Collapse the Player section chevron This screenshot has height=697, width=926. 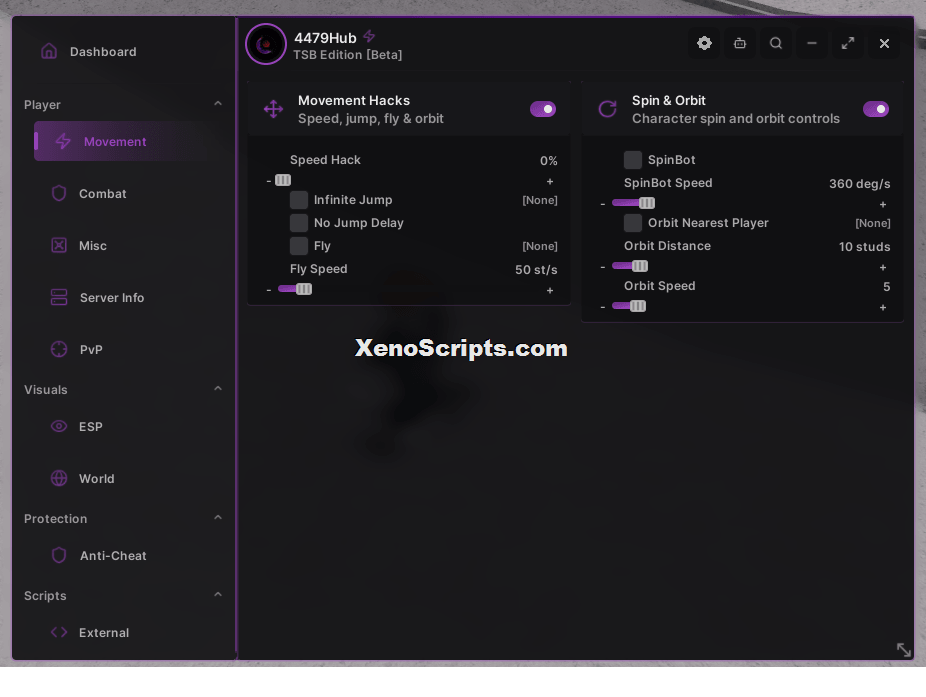pyautogui.click(x=218, y=103)
